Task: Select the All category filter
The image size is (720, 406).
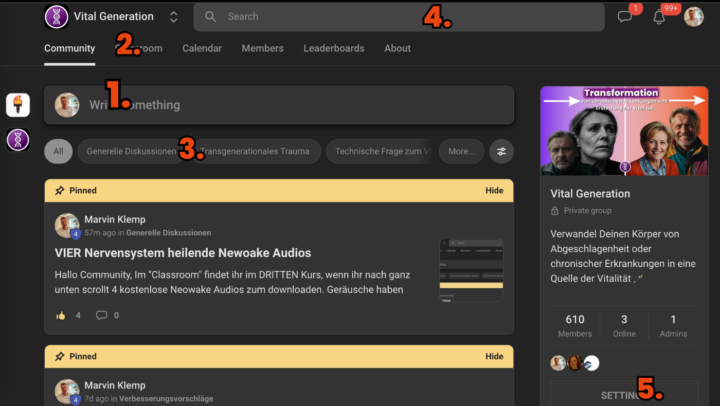Action: 58,152
